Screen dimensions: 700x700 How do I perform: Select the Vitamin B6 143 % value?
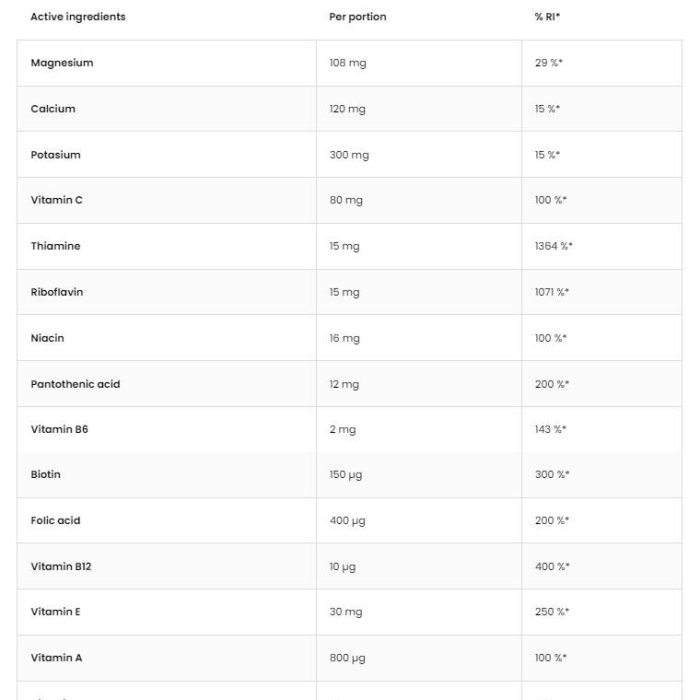point(550,429)
